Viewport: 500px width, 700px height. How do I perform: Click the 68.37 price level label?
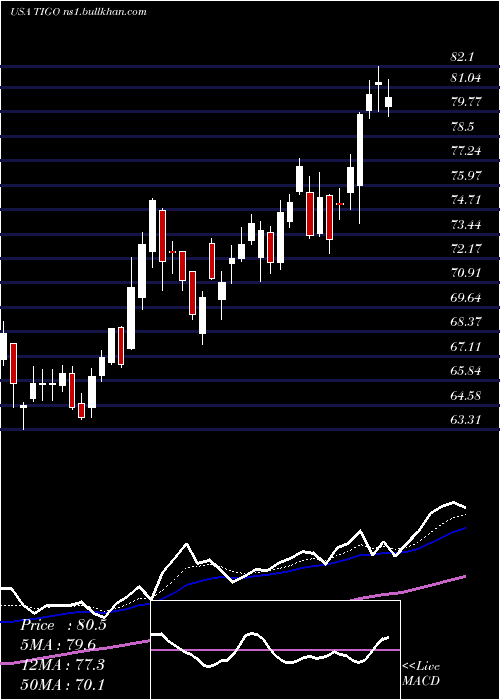click(466, 321)
